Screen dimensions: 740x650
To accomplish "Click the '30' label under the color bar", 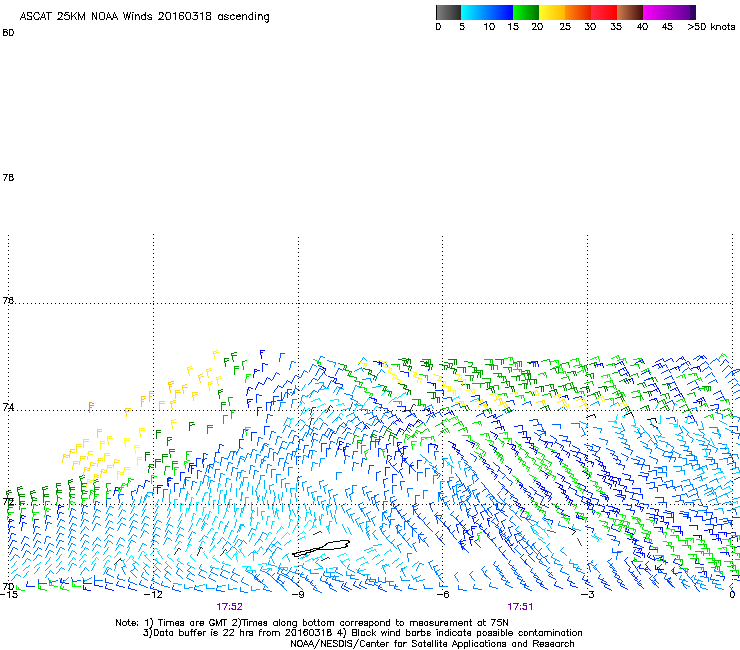I will 590,27.
